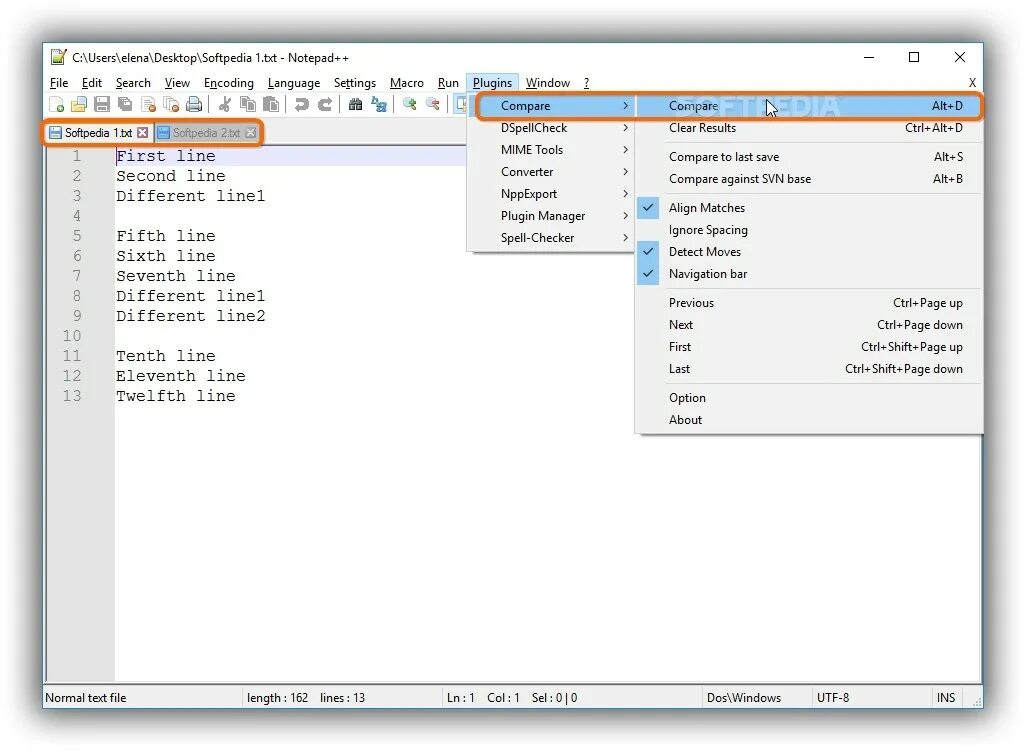
Task: Run Compare against SVN base
Action: [740, 179]
